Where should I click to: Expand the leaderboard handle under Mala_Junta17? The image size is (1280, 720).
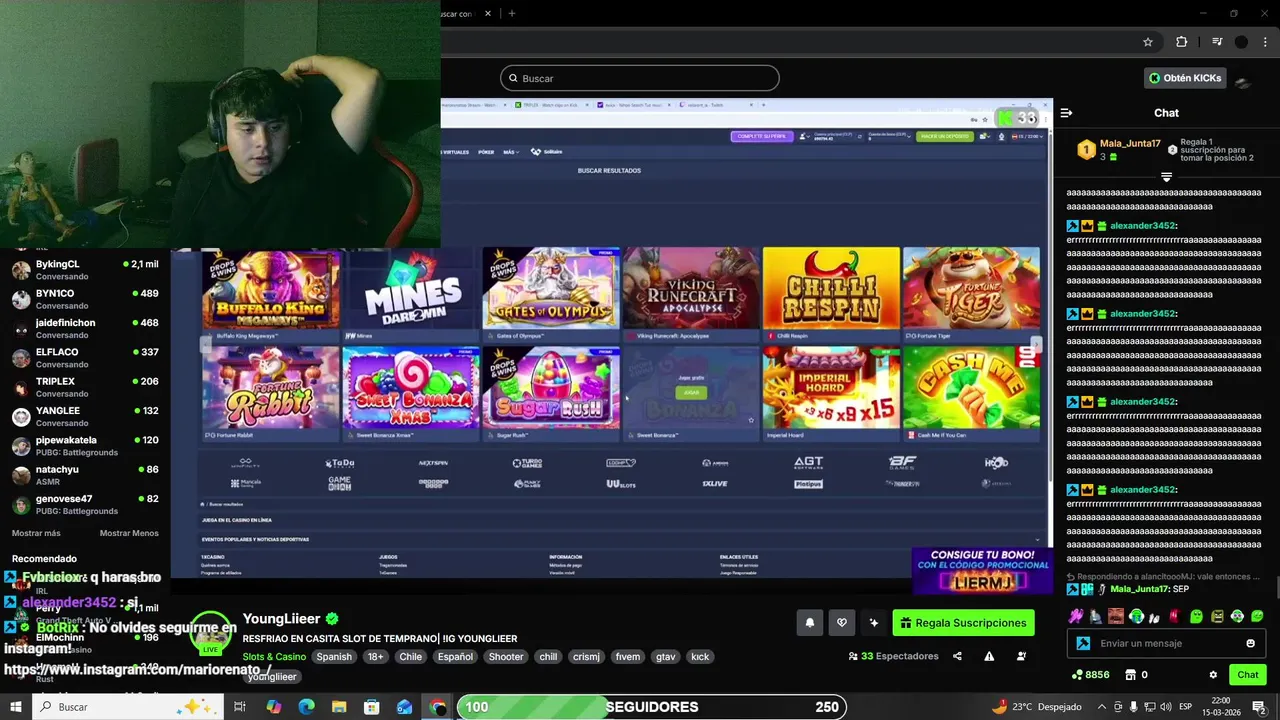point(1166,177)
